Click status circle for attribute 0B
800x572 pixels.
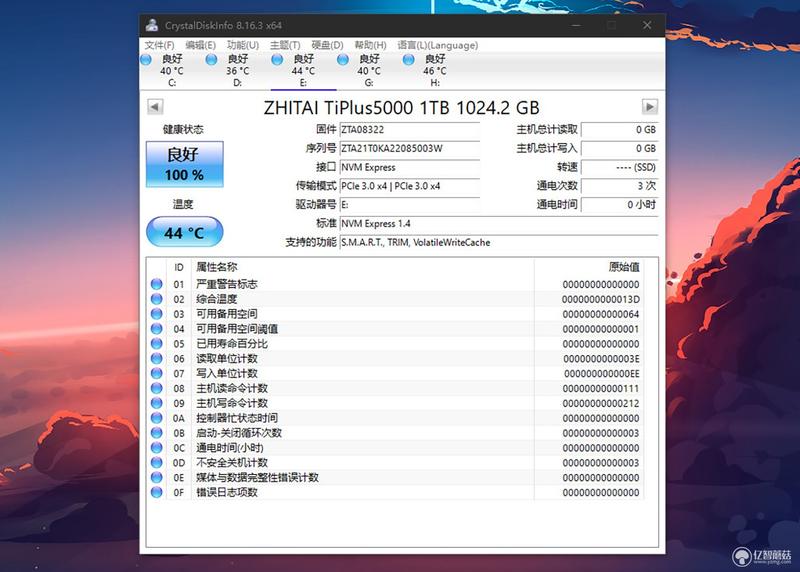(157, 433)
